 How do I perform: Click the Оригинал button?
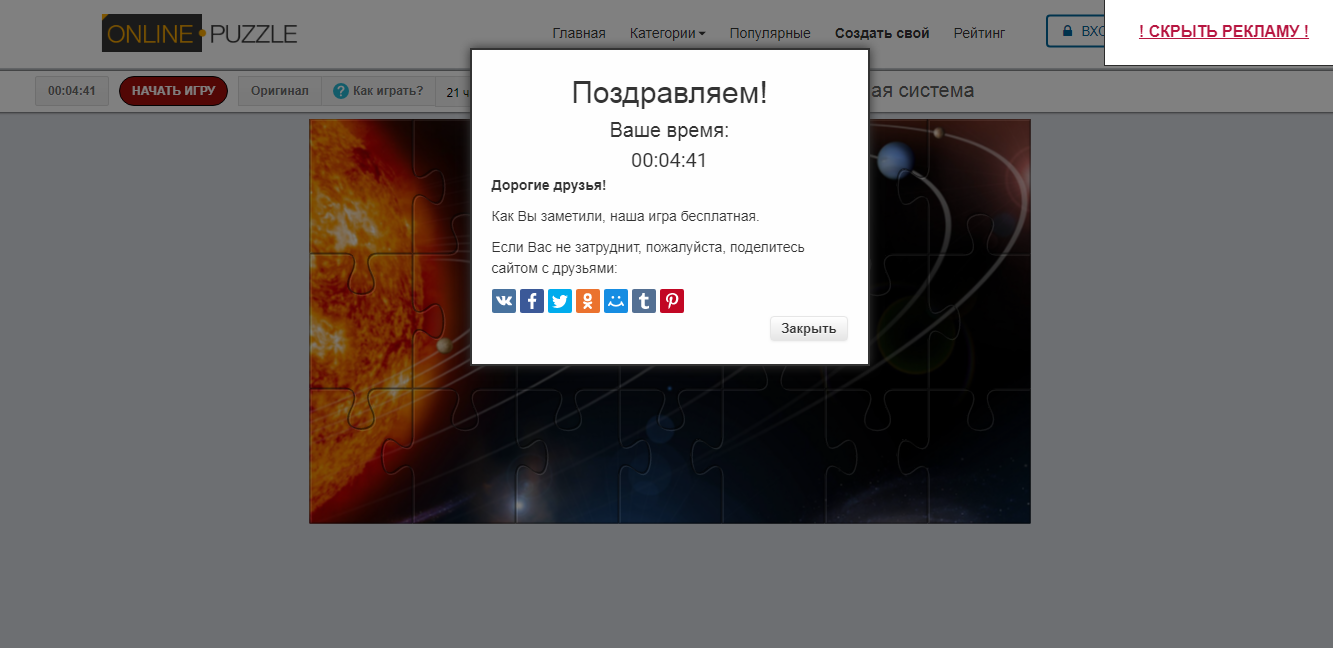click(x=280, y=91)
